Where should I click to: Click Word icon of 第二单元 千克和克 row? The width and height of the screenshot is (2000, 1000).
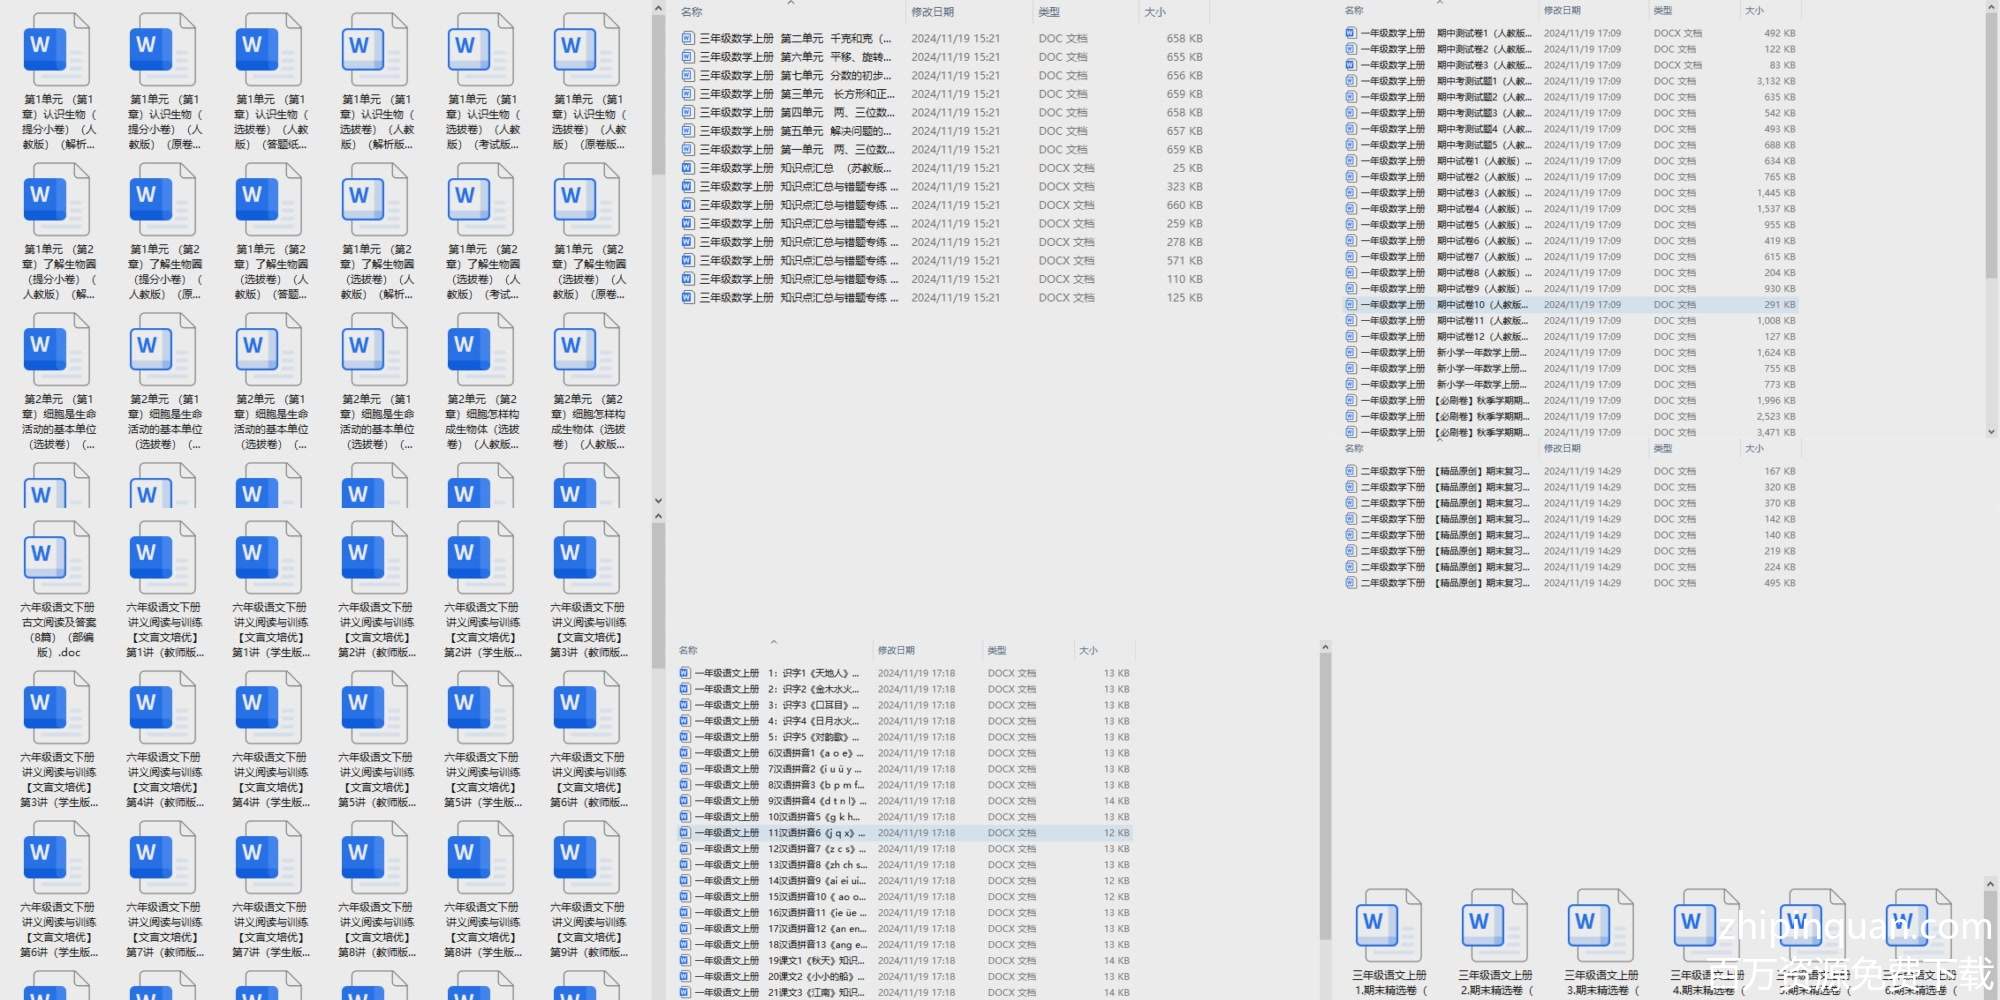pyautogui.click(x=687, y=39)
